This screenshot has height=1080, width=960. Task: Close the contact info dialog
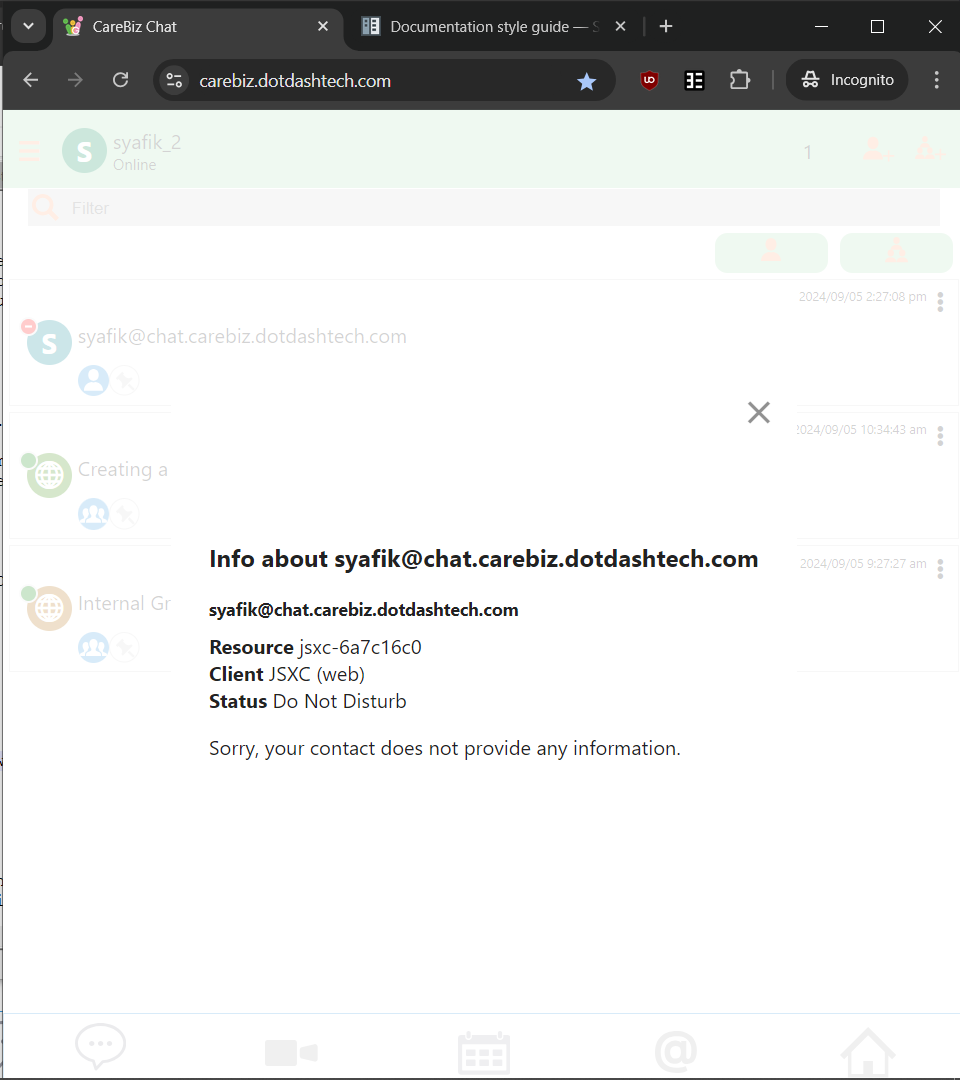click(759, 412)
